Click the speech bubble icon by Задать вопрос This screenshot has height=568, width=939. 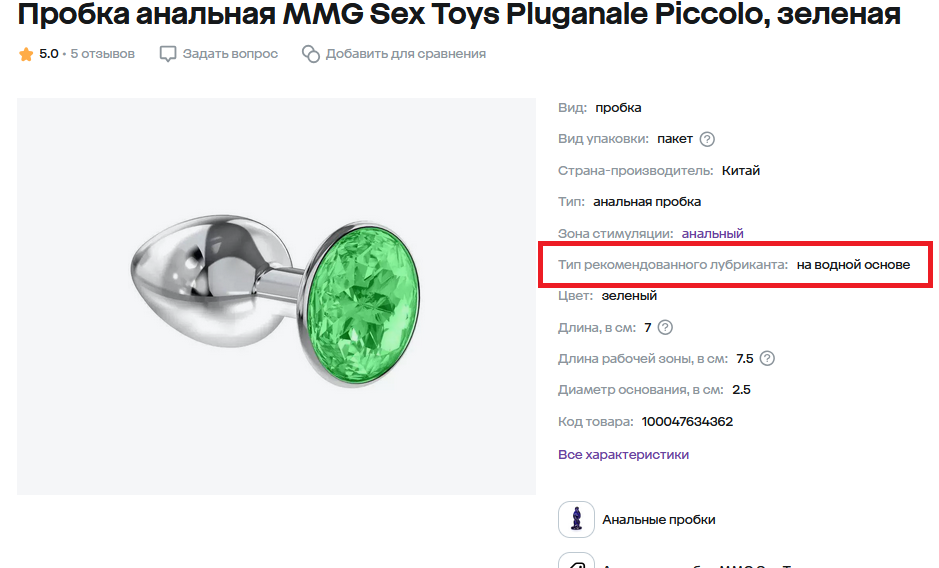tap(168, 54)
